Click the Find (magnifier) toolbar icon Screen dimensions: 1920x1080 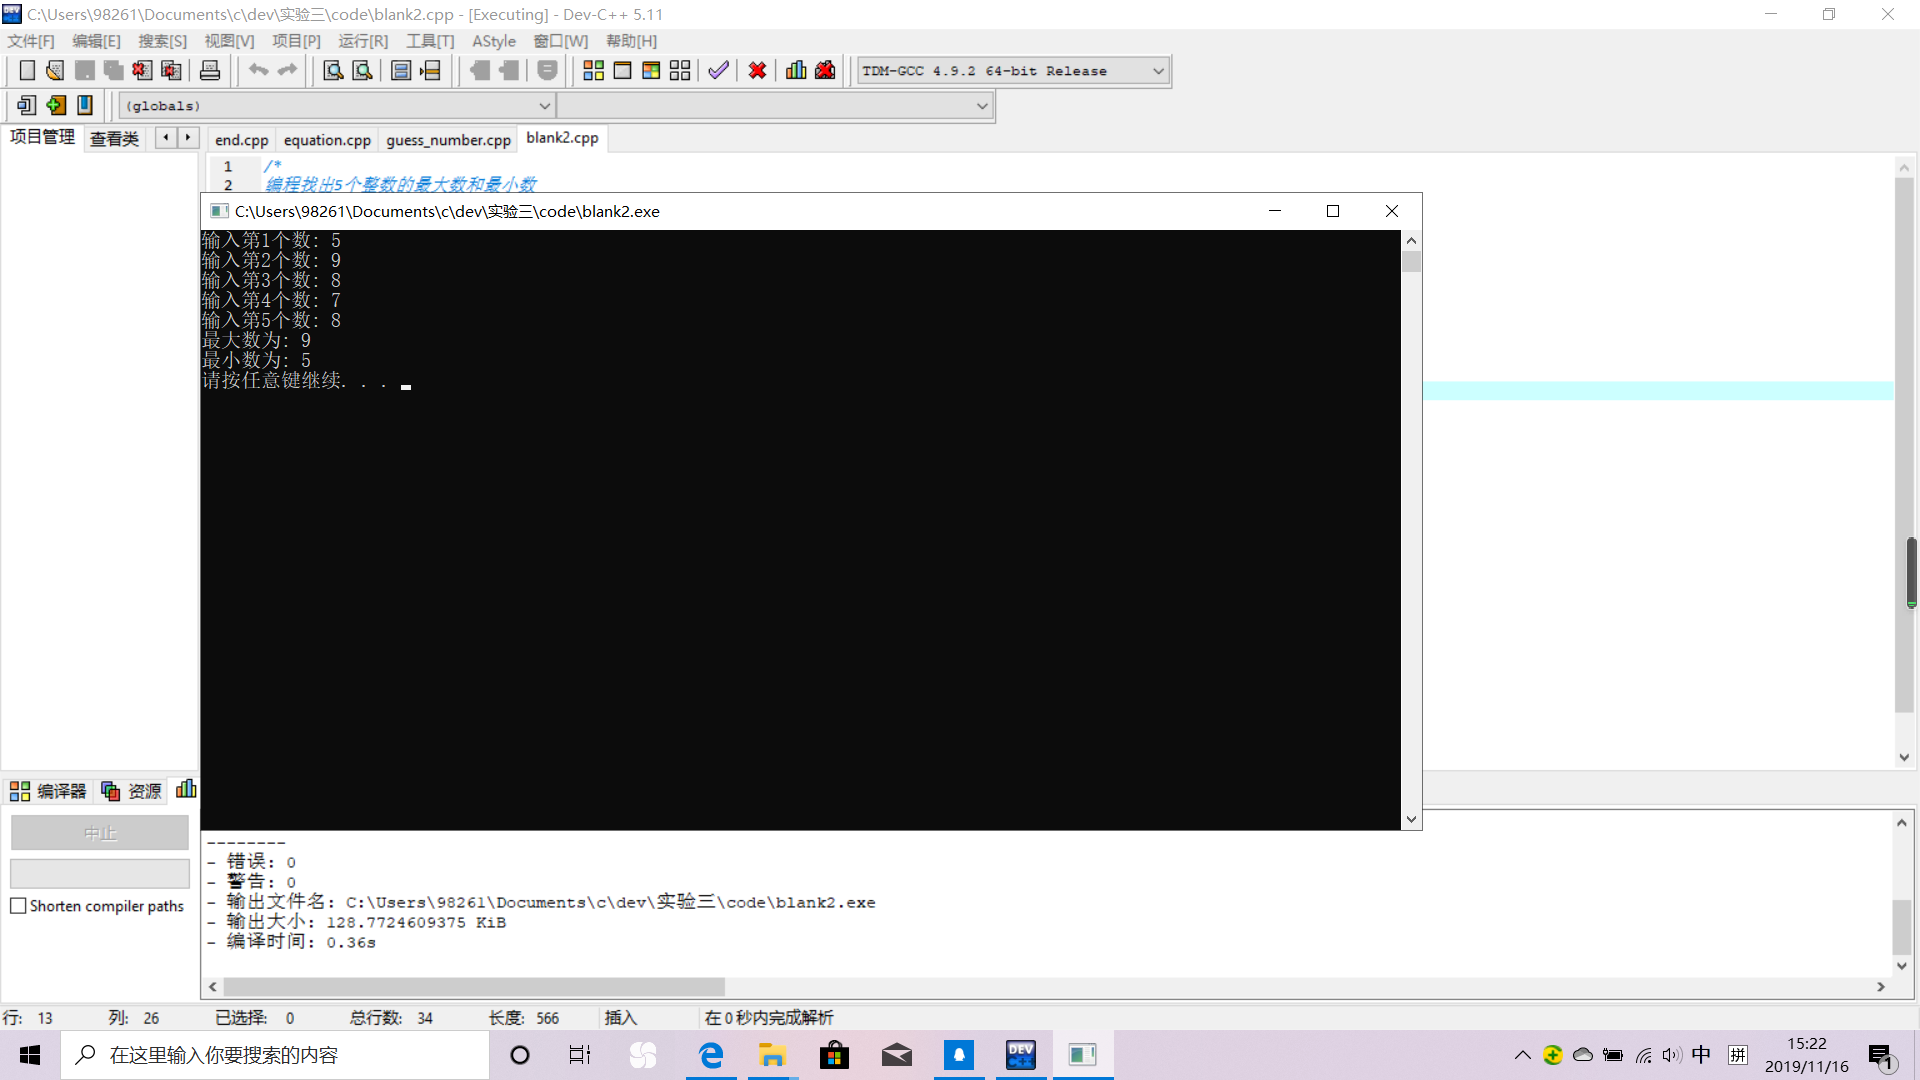coord(333,71)
